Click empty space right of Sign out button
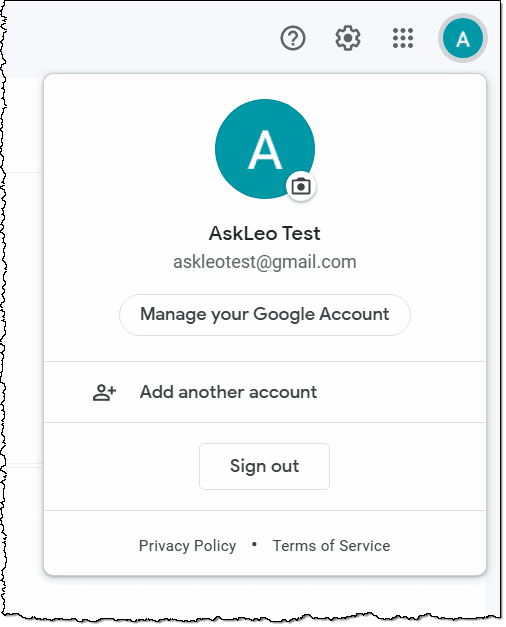 coord(408,466)
